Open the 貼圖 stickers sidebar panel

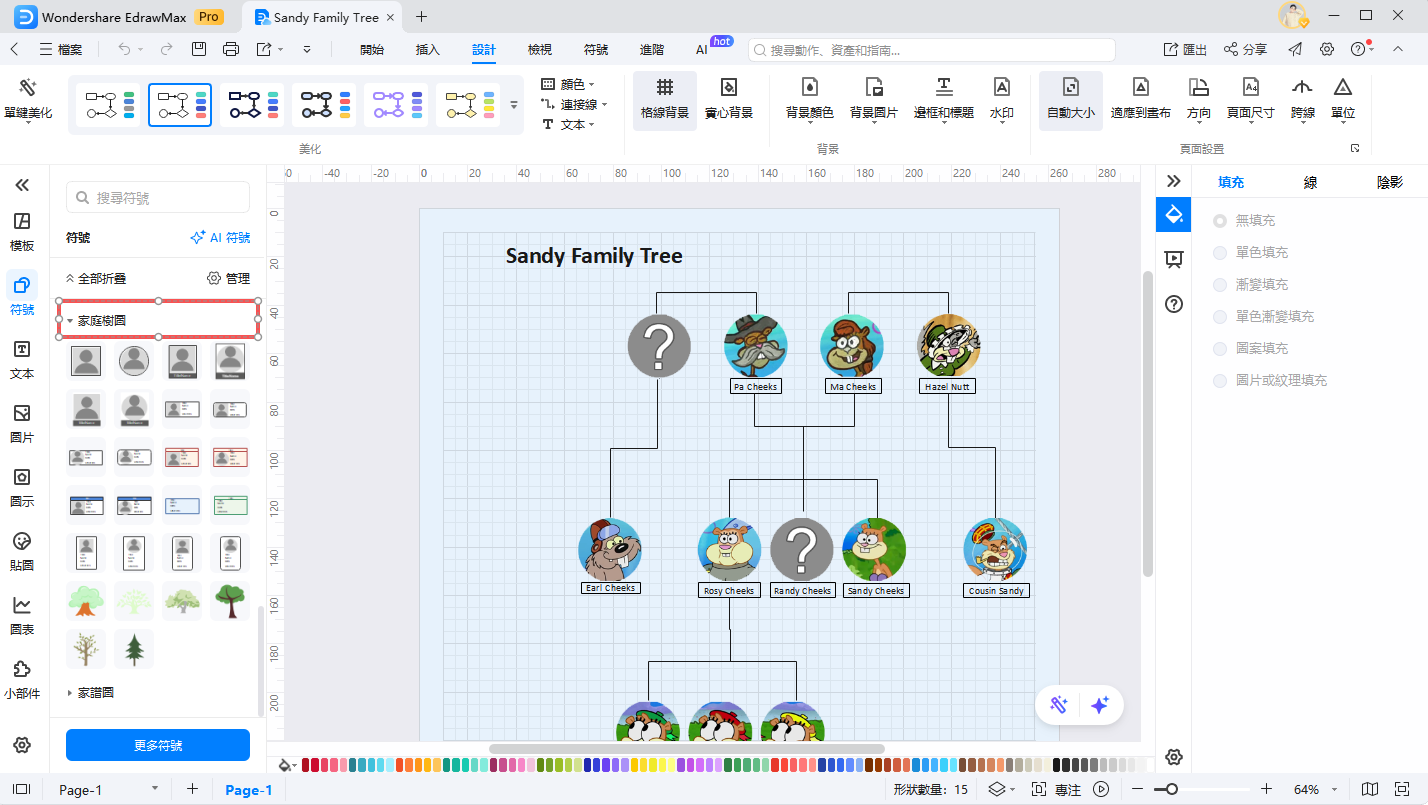[22, 551]
